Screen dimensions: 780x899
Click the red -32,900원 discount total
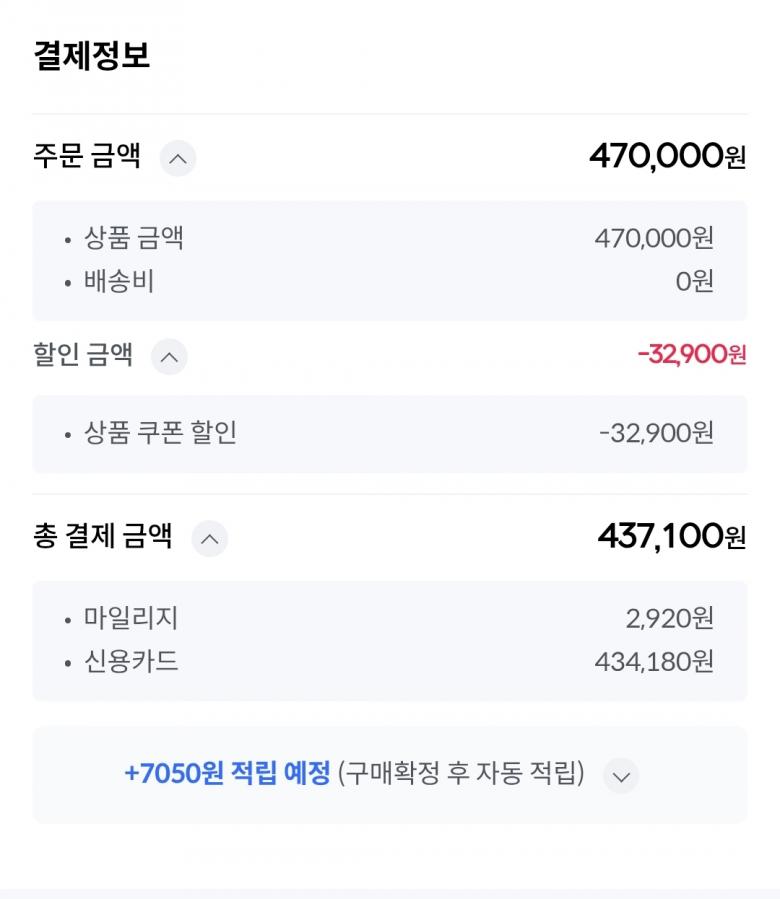click(691, 355)
